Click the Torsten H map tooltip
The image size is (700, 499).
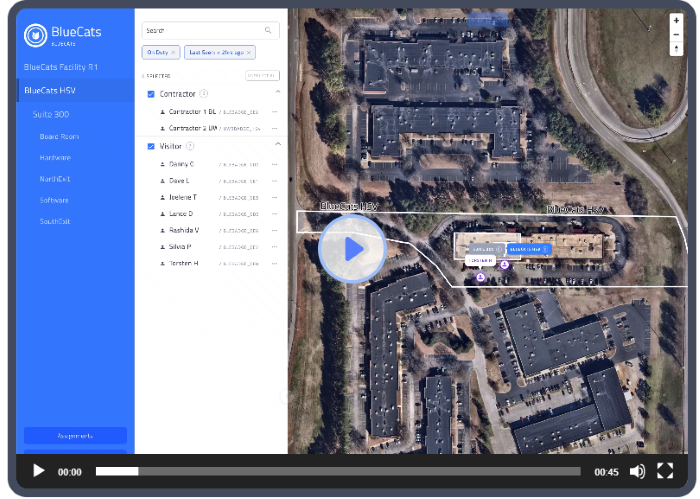(x=480, y=260)
